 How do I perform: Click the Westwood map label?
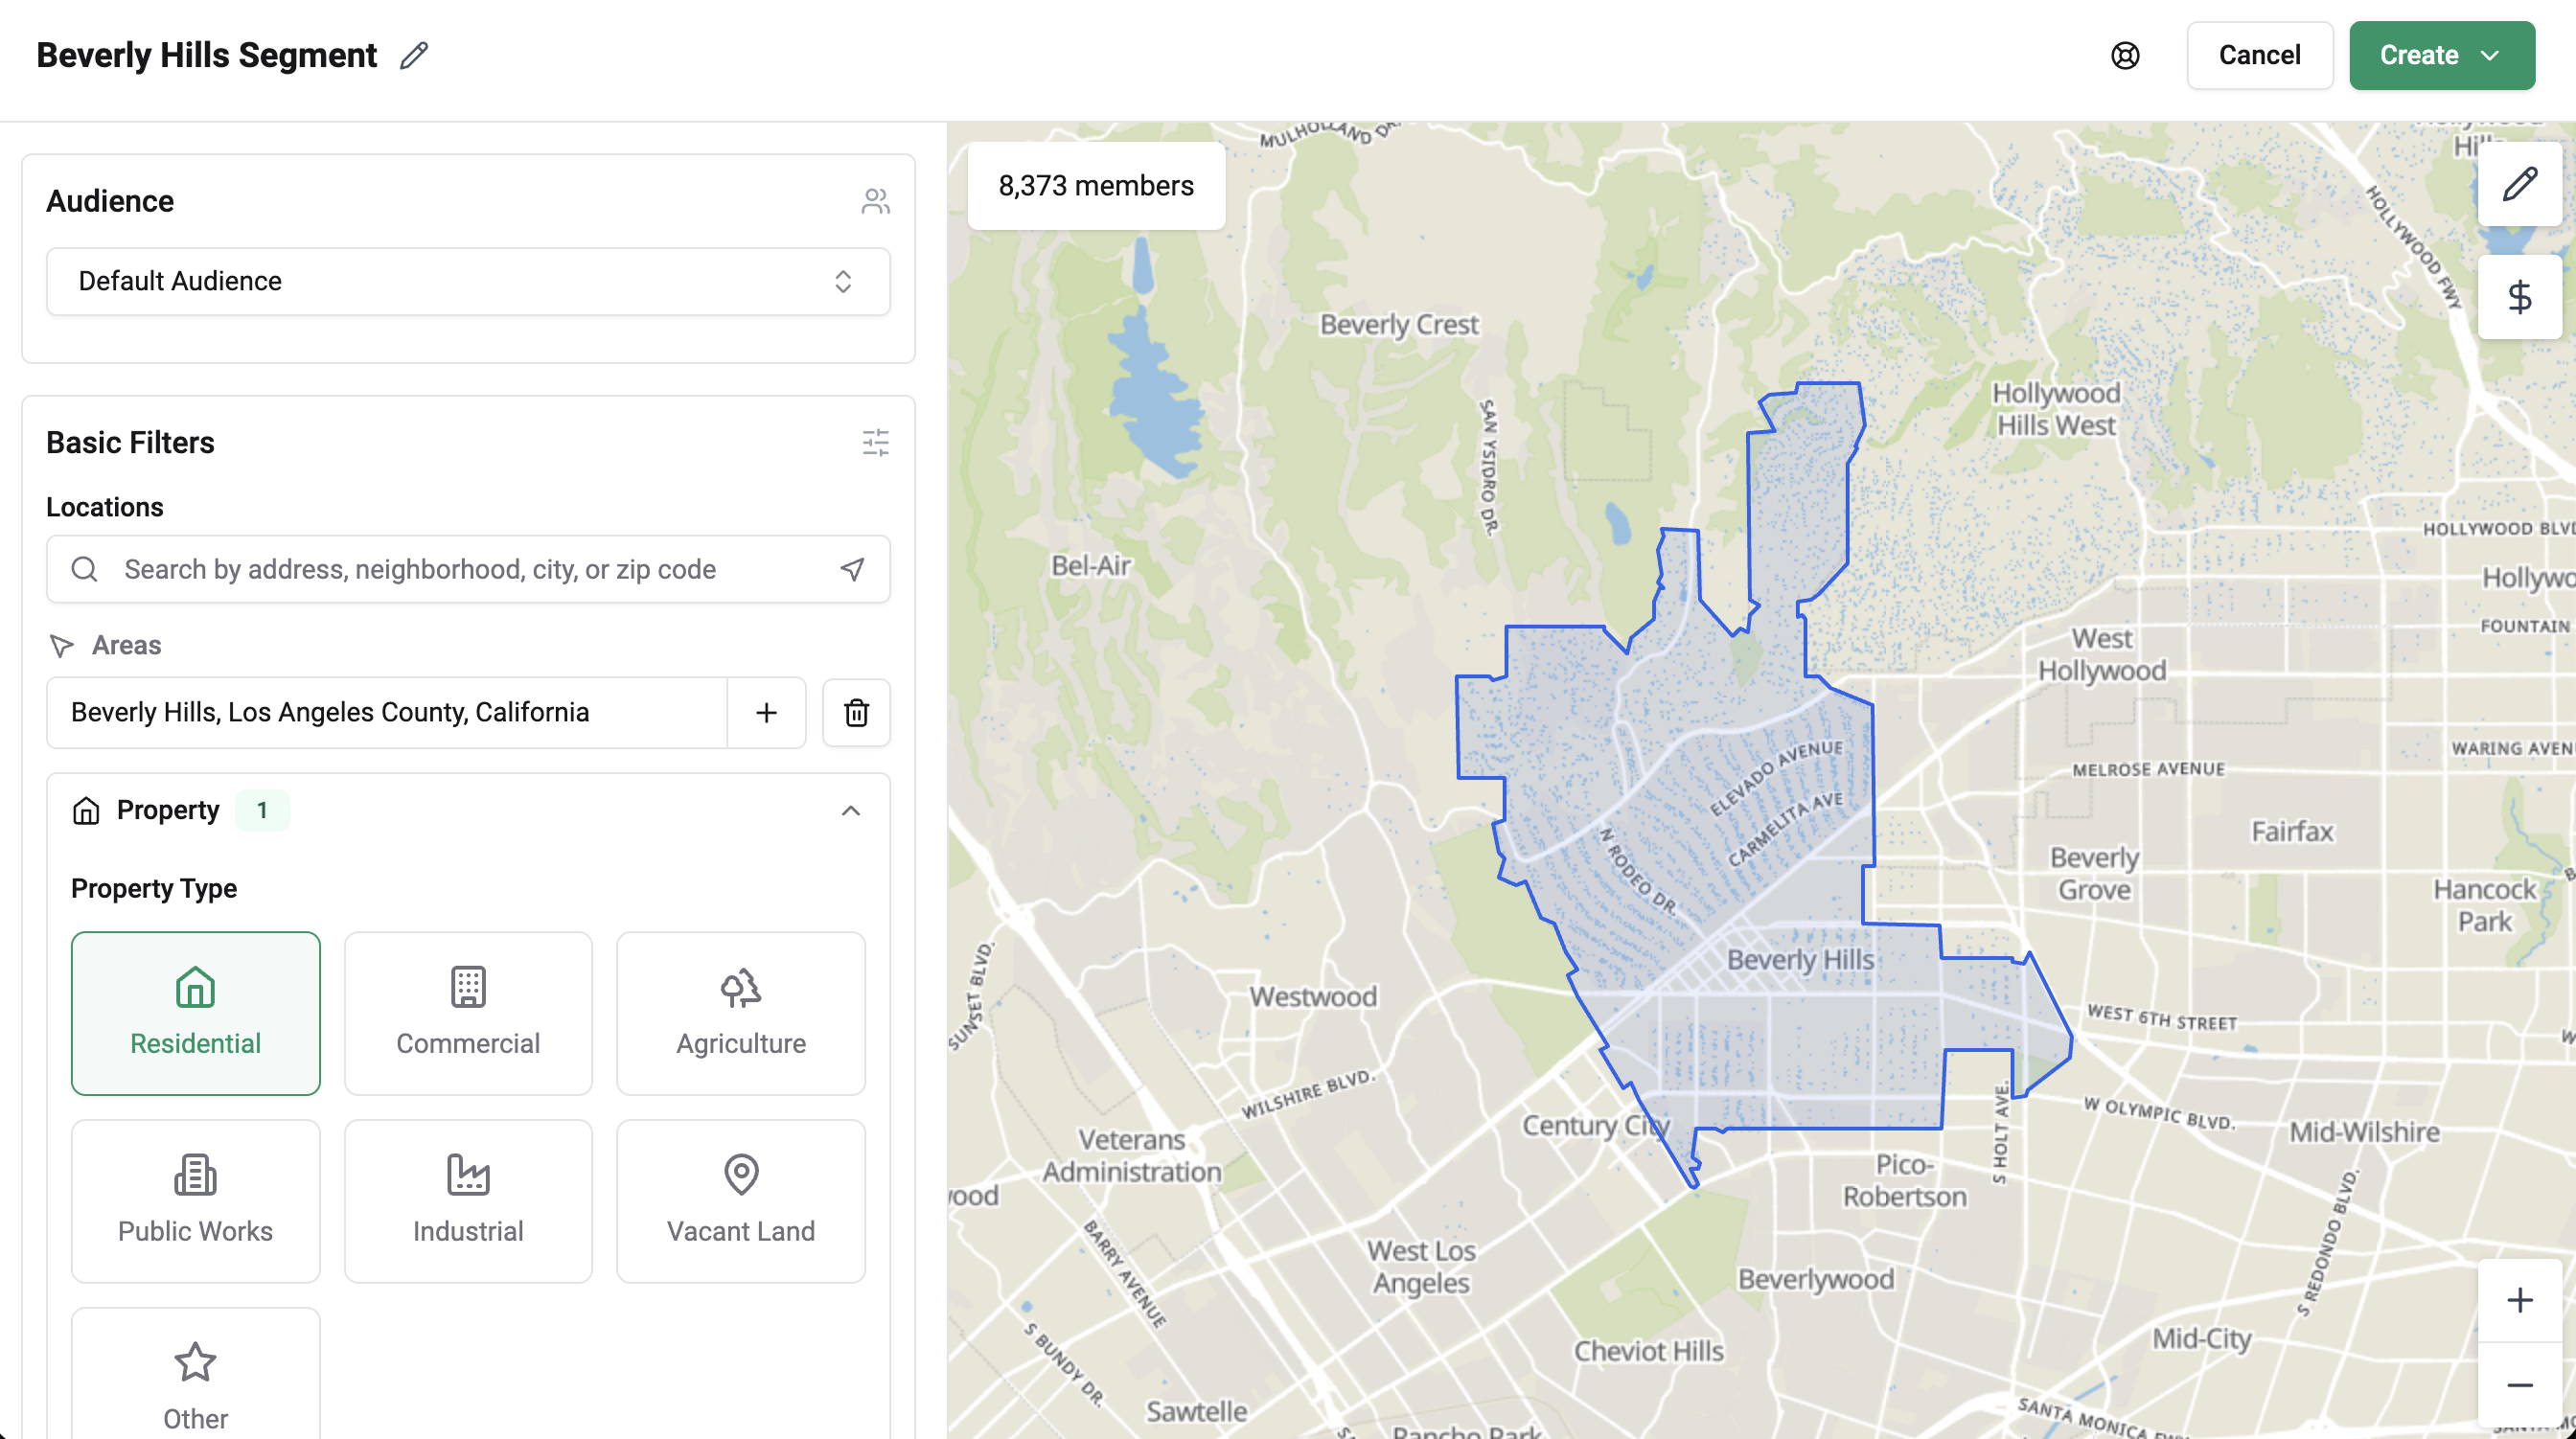1313,996
